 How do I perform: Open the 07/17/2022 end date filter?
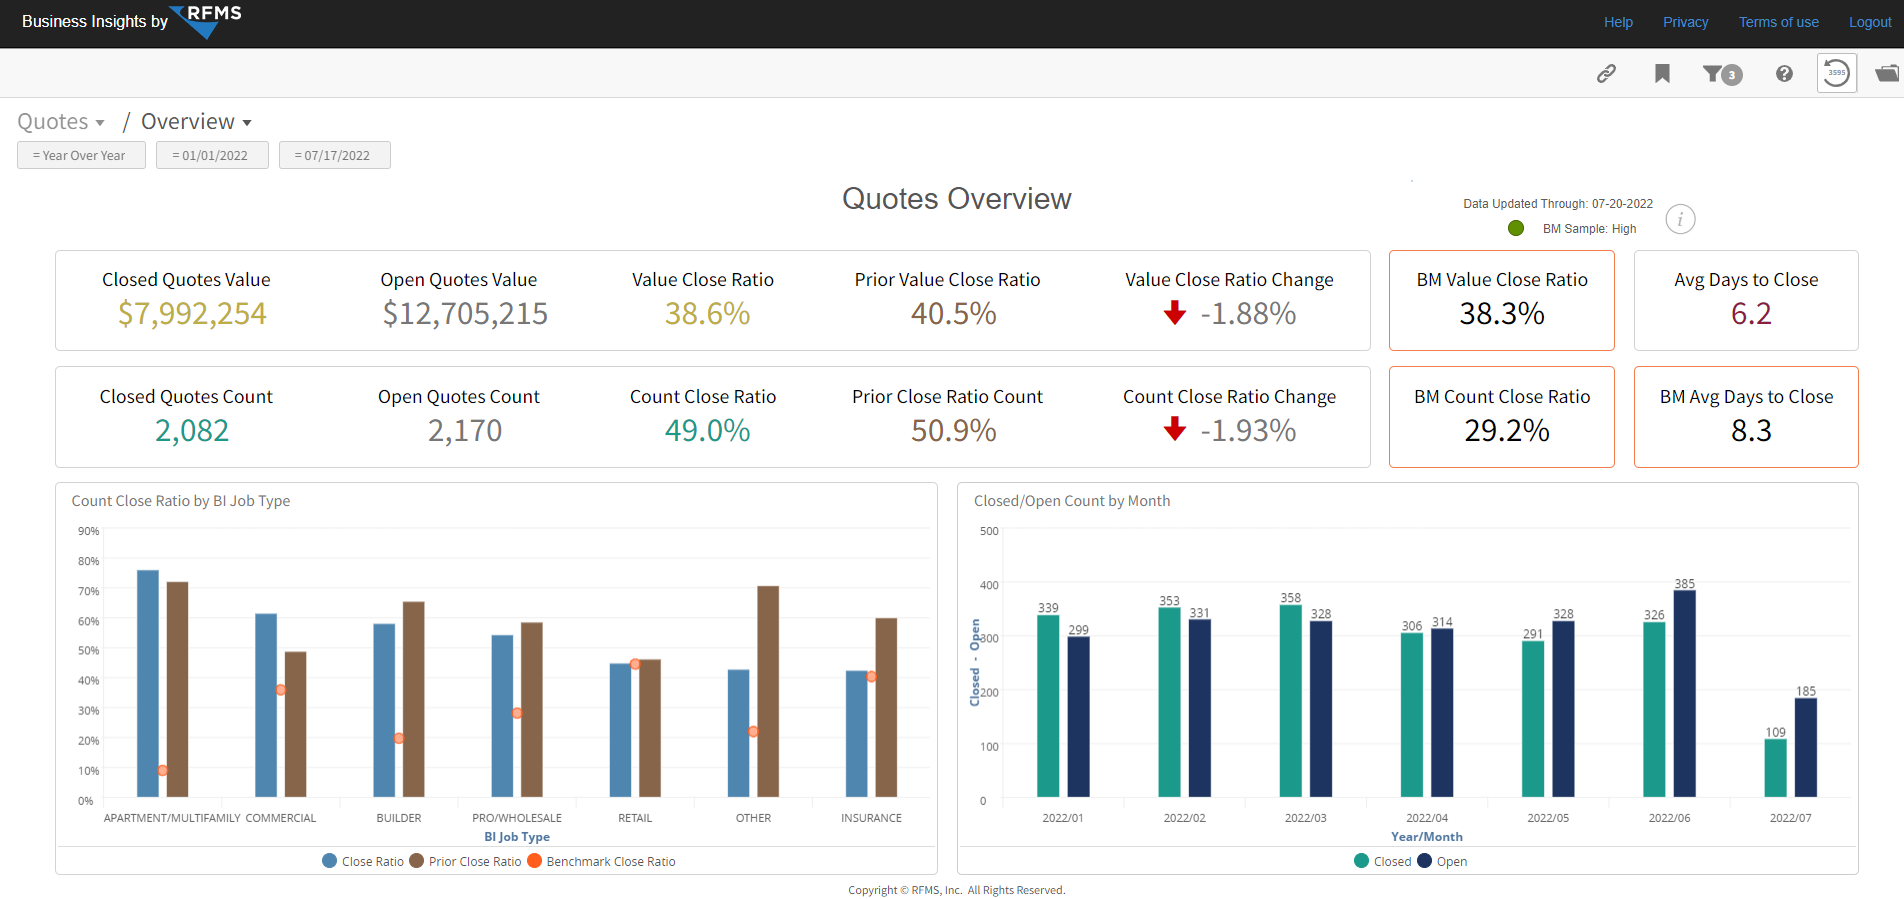coord(334,155)
